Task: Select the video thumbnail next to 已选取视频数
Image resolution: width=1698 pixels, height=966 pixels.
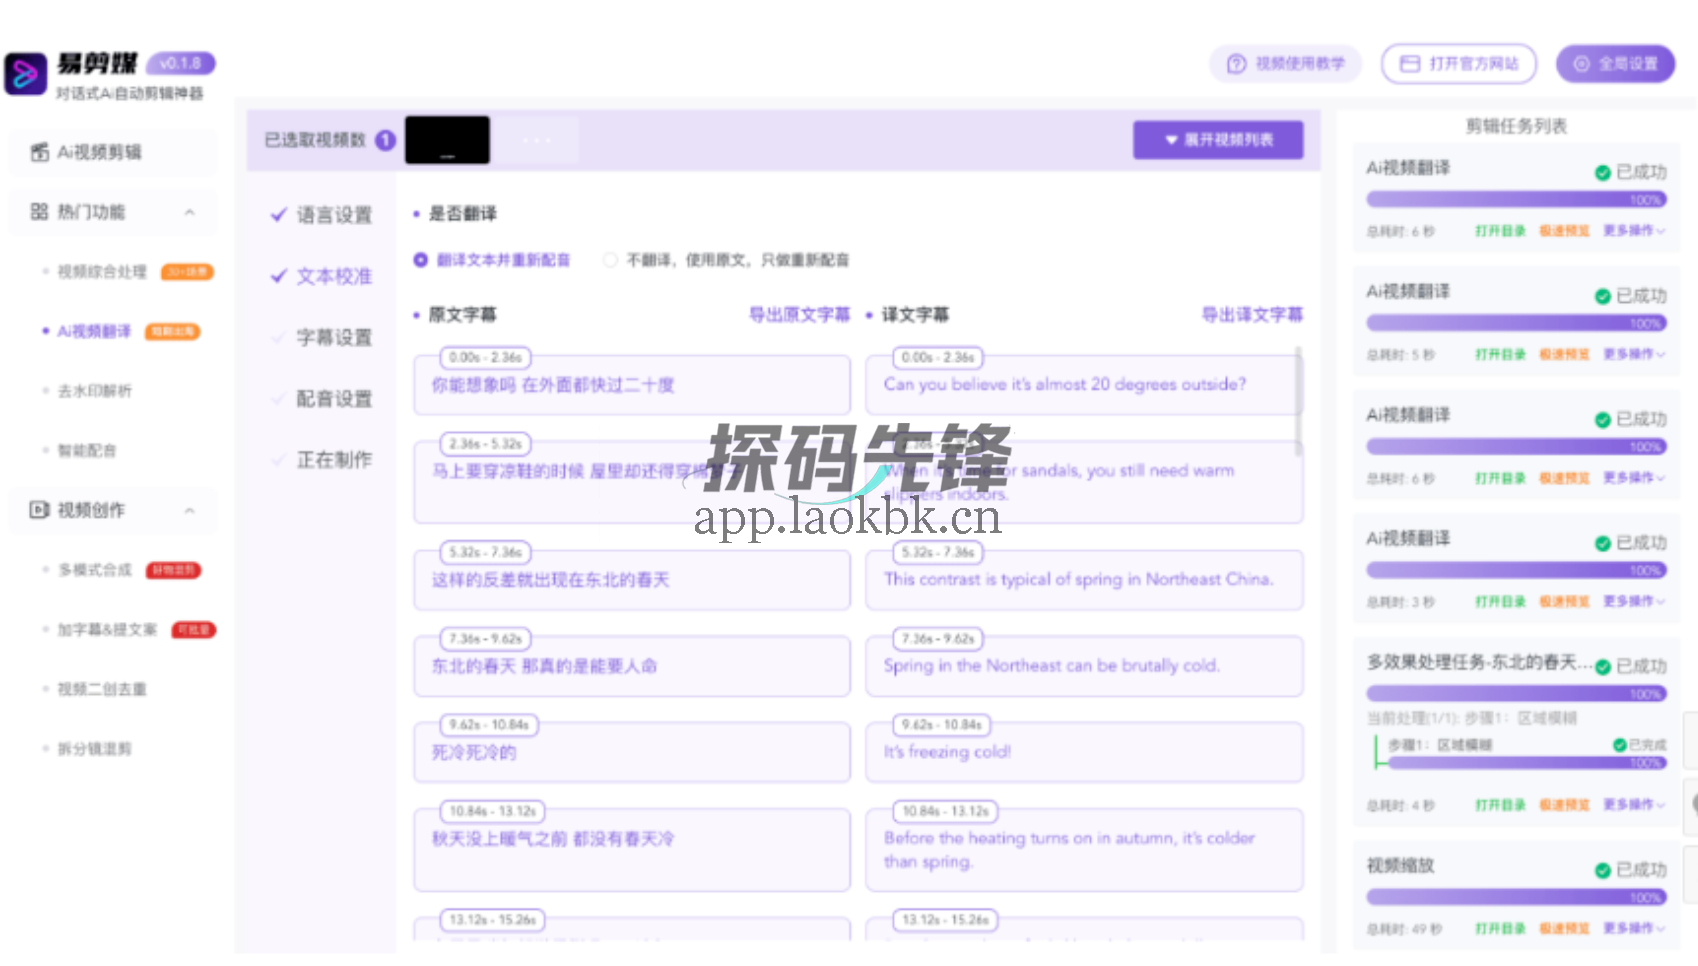Action: point(447,140)
